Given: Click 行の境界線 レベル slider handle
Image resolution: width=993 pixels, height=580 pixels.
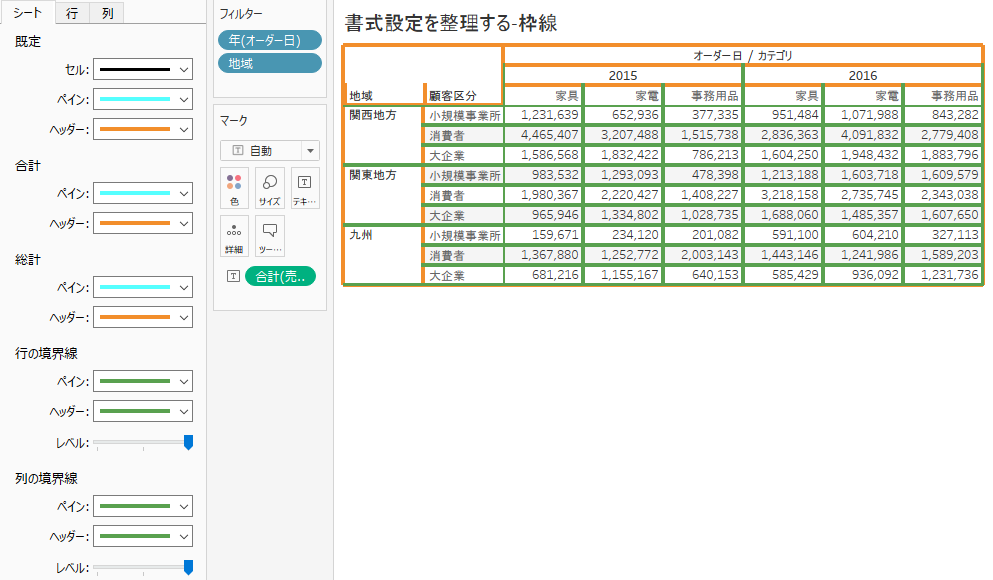Looking at the screenshot, I should point(188,442).
